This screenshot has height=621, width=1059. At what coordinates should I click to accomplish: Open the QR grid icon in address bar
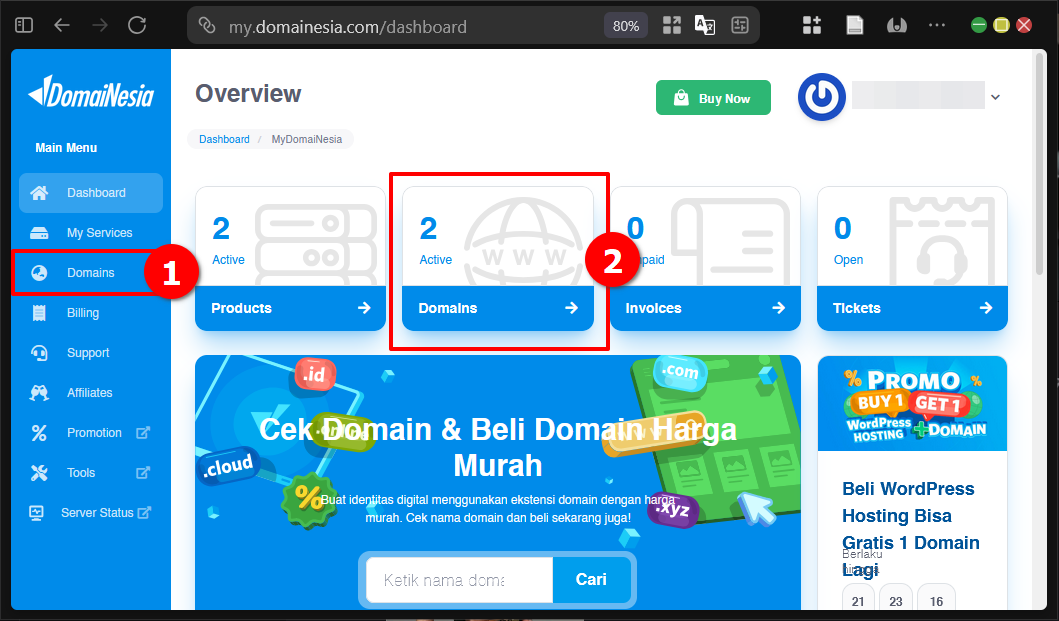[x=671, y=26]
